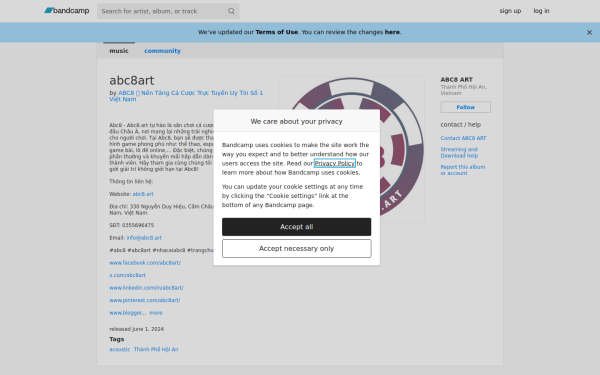Expand description with the more link

(x=156, y=313)
